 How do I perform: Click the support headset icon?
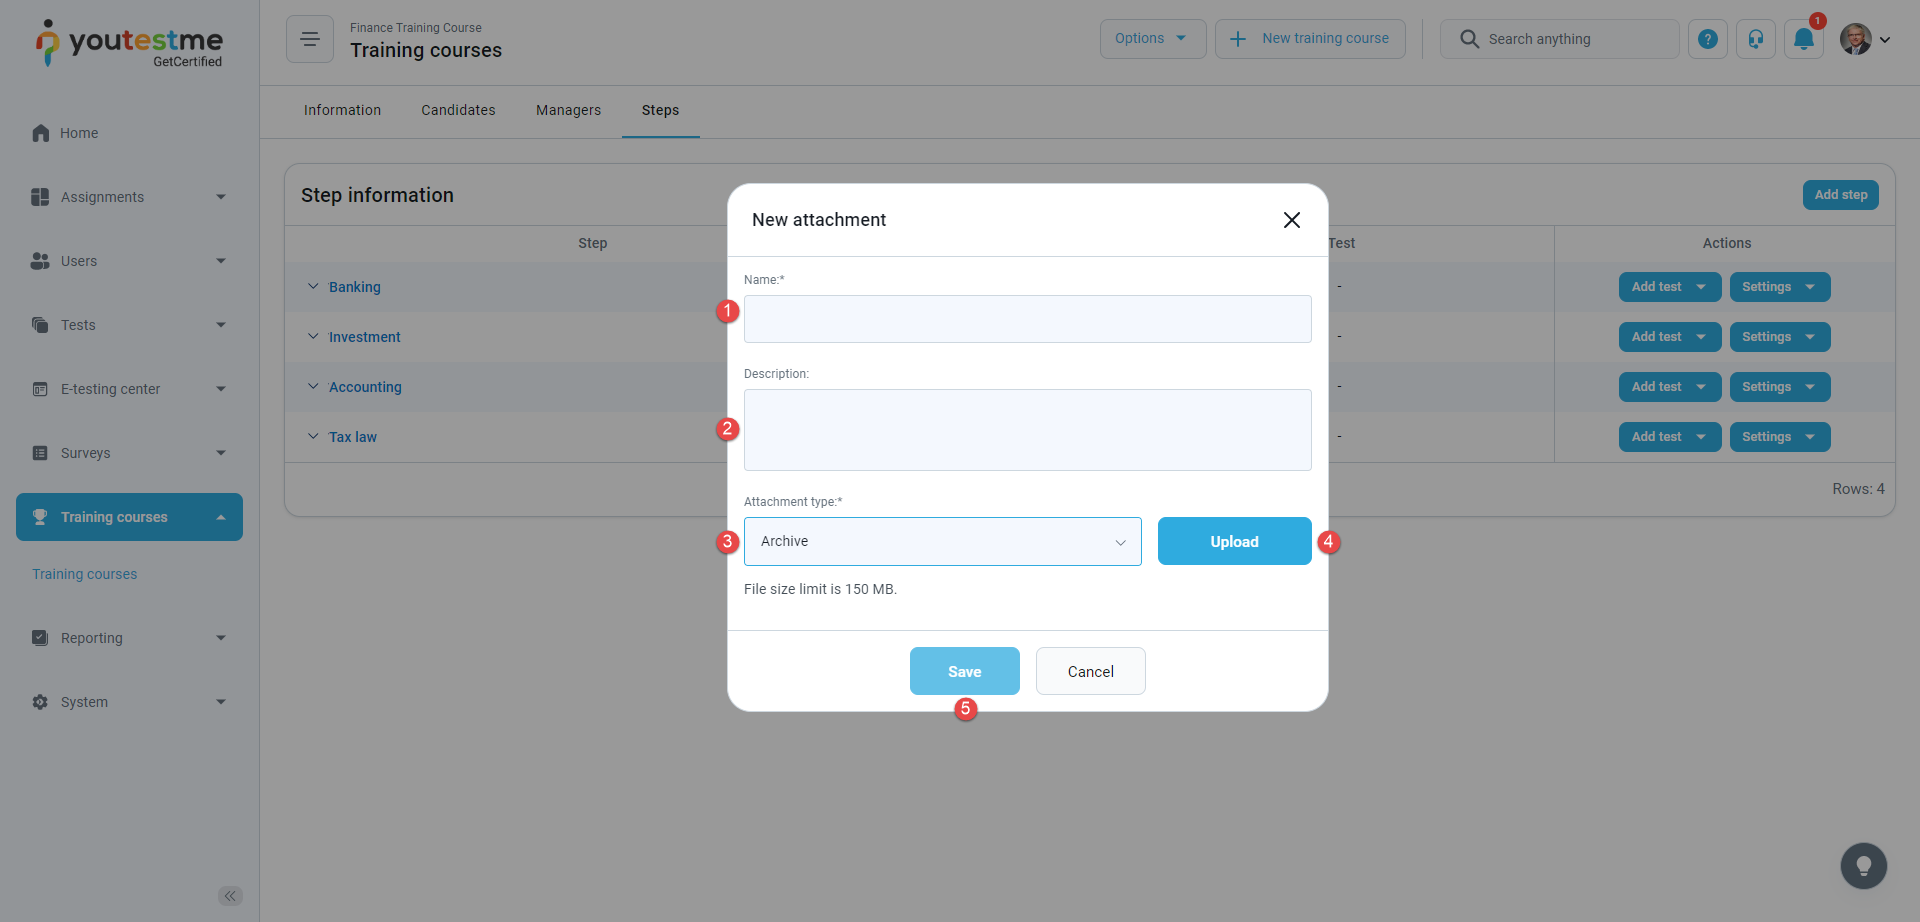(x=1756, y=39)
